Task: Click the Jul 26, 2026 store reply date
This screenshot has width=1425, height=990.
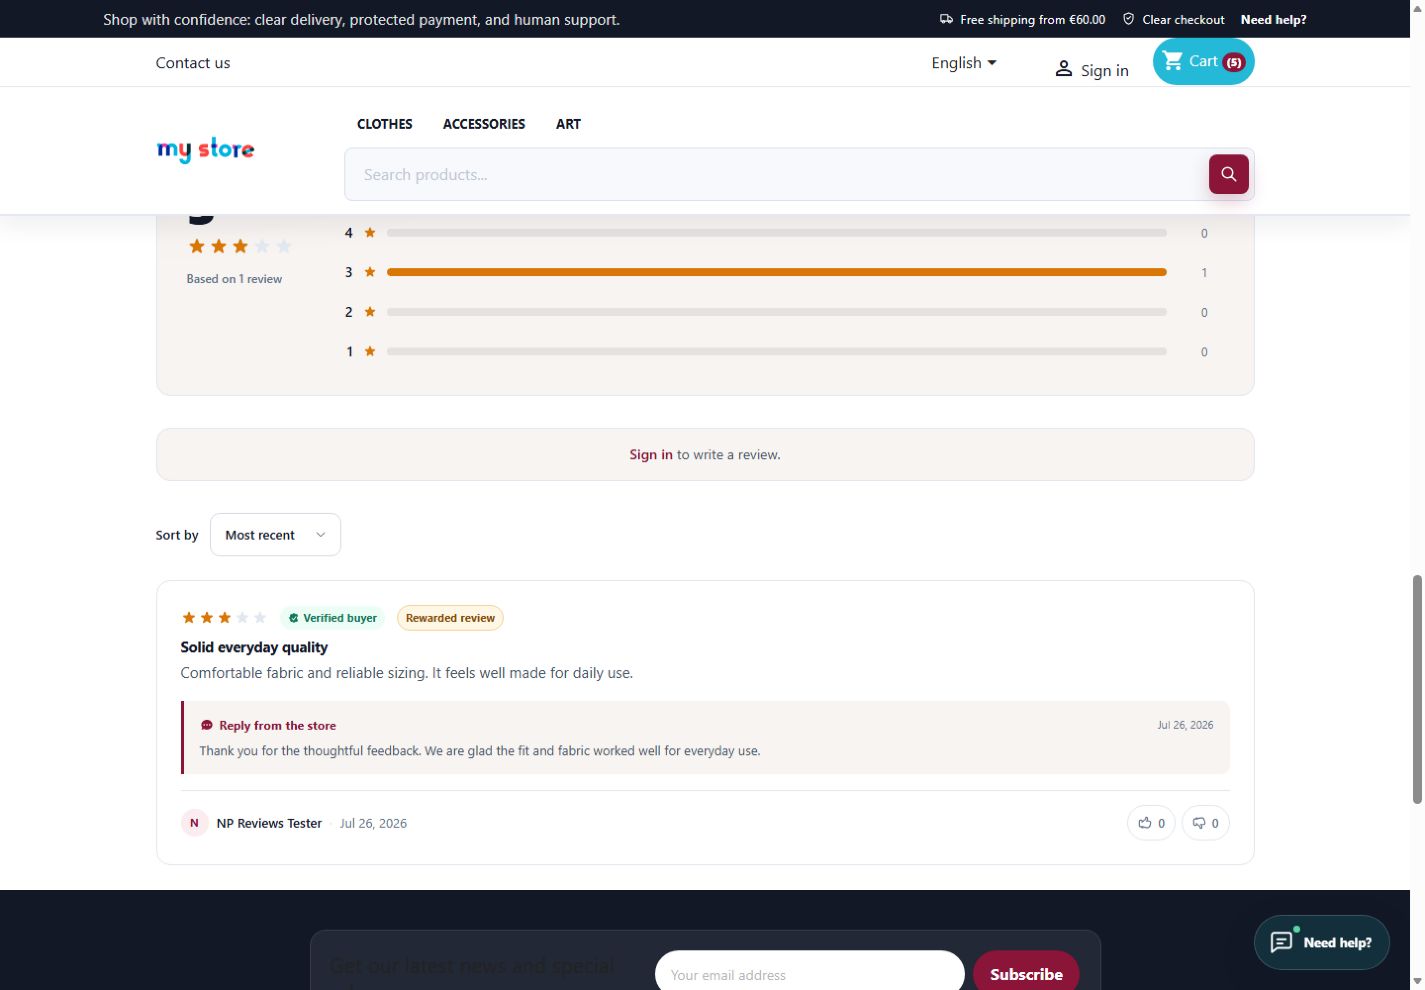Action: point(1185,725)
